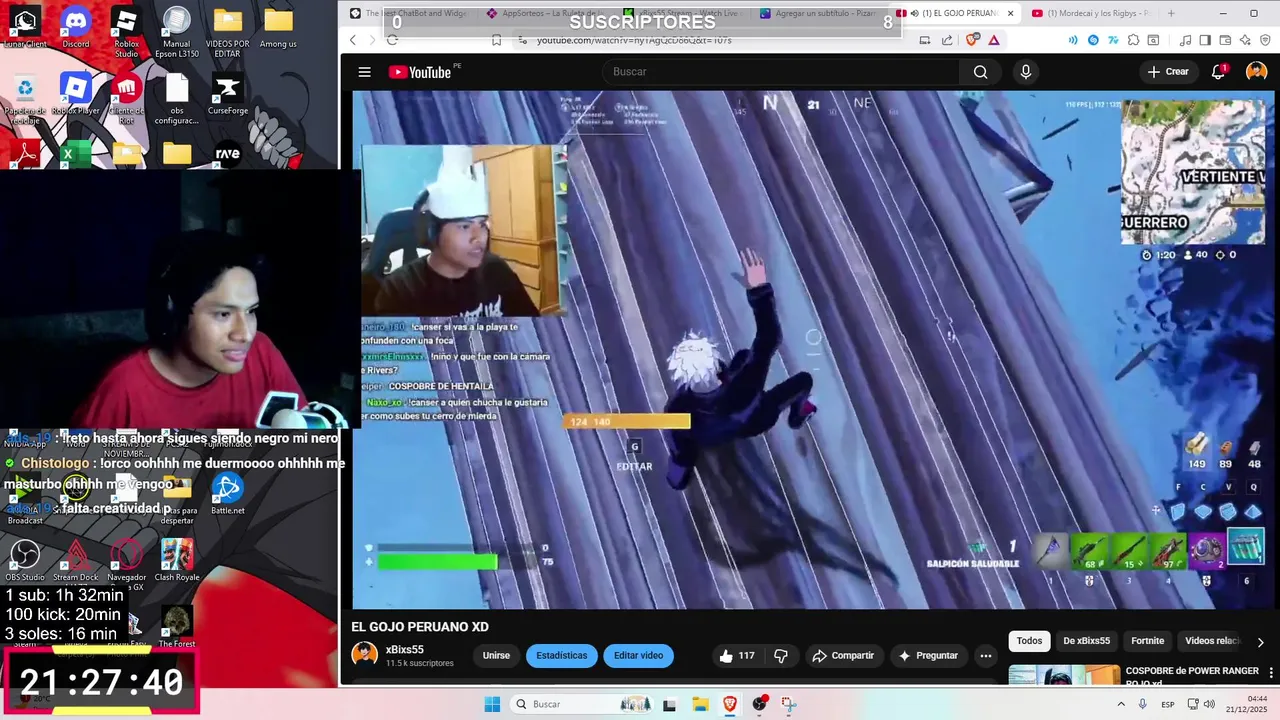This screenshot has width=1280, height=720.
Task: Open the VIDEOS POR EDITAR folder
Action: point(227,32)
